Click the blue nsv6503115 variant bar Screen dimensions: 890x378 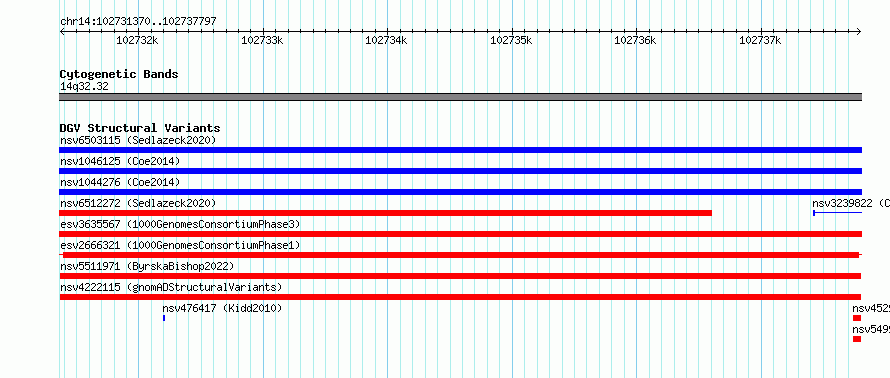(x=460, y=150)
